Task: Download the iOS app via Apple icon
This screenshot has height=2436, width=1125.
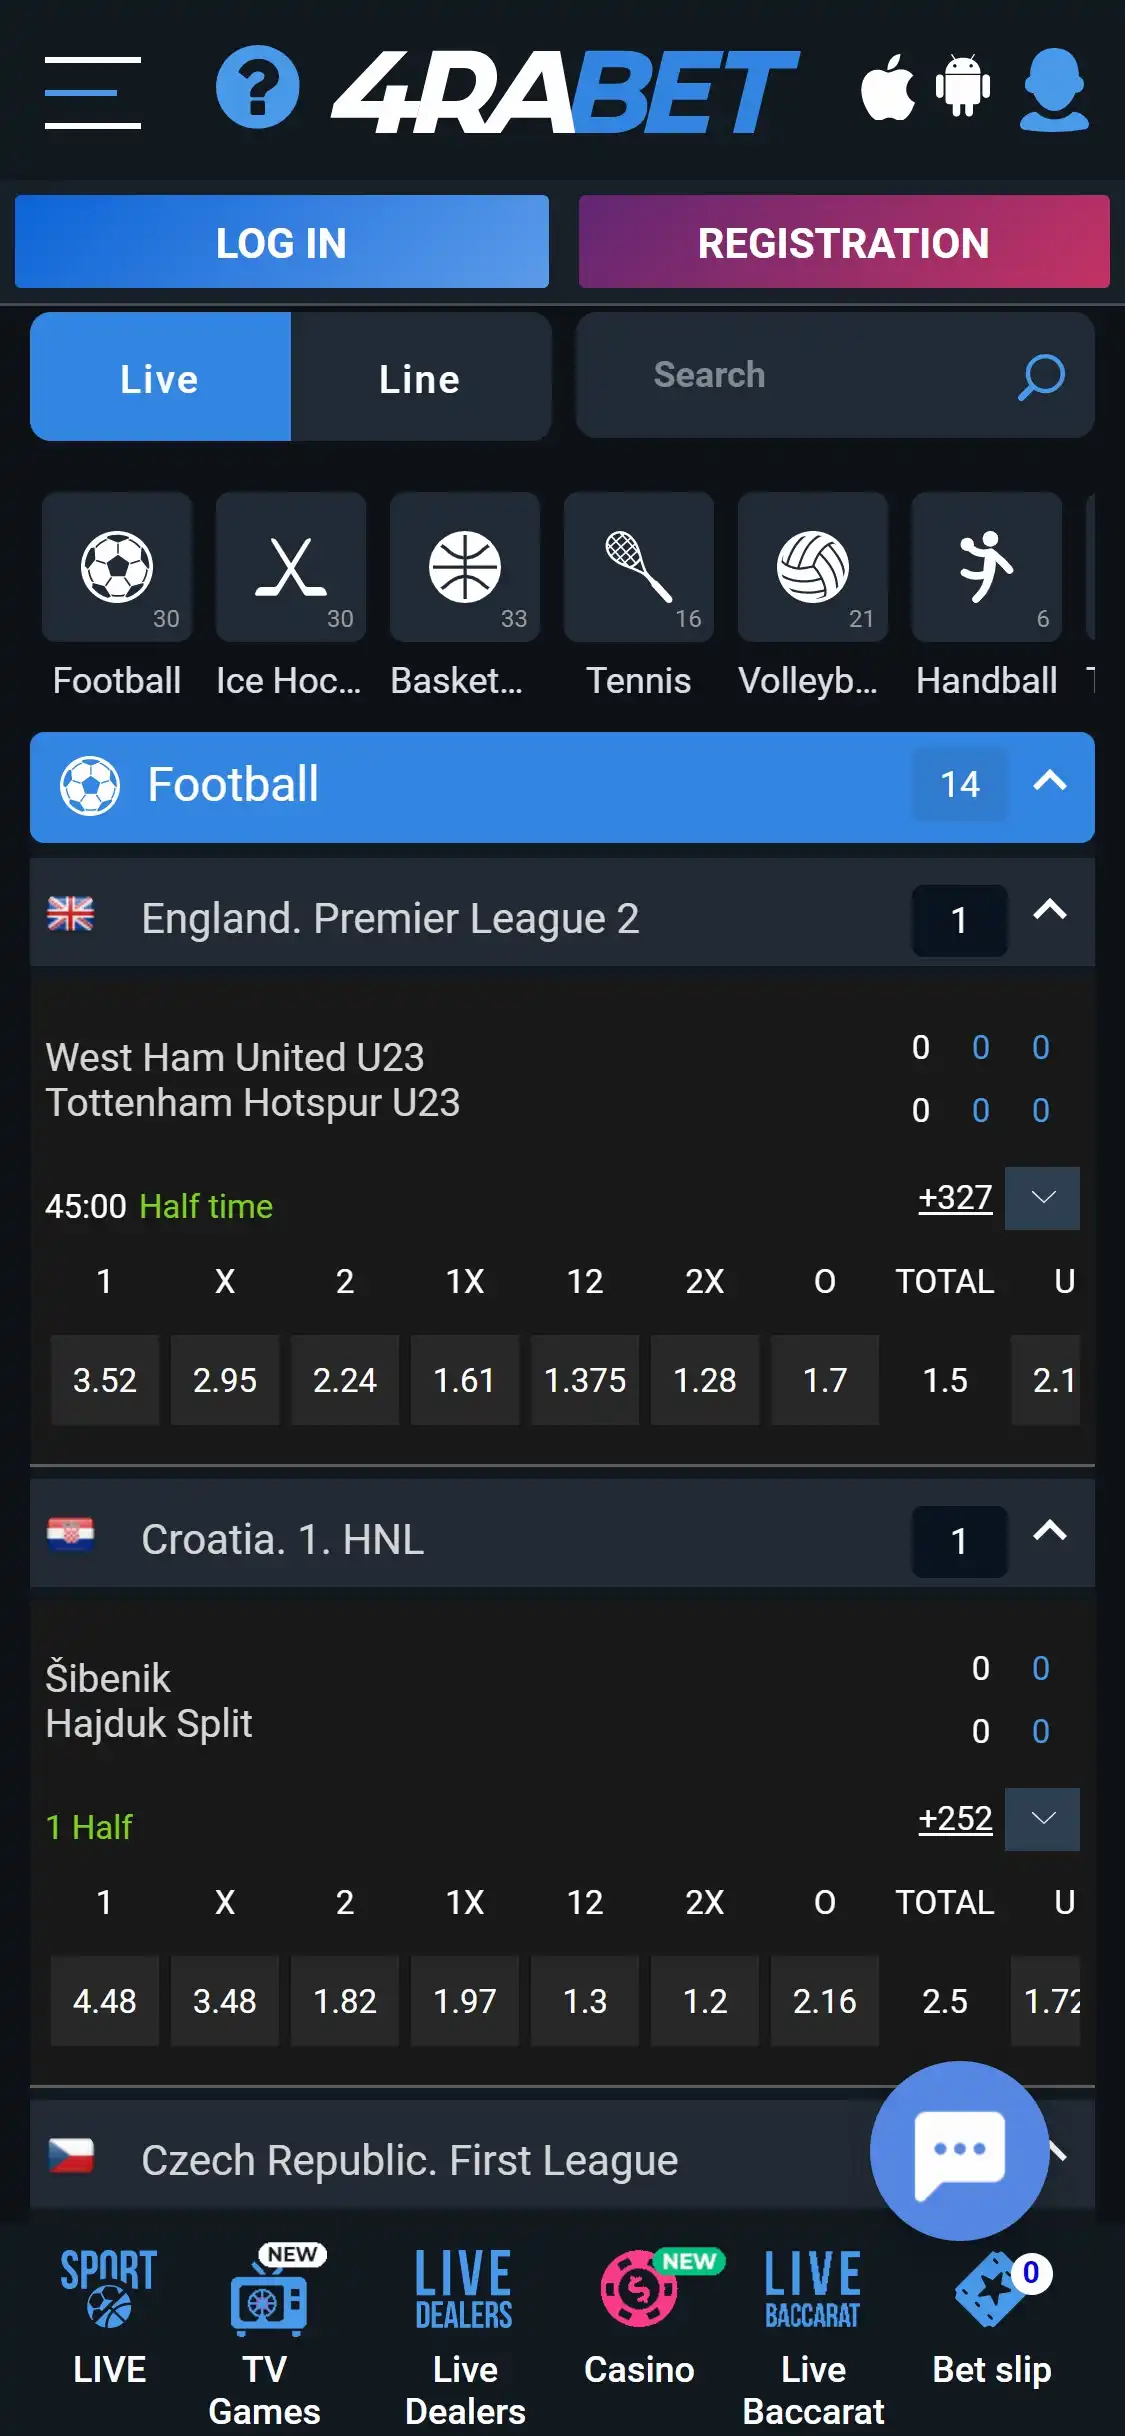Action: 887,88
